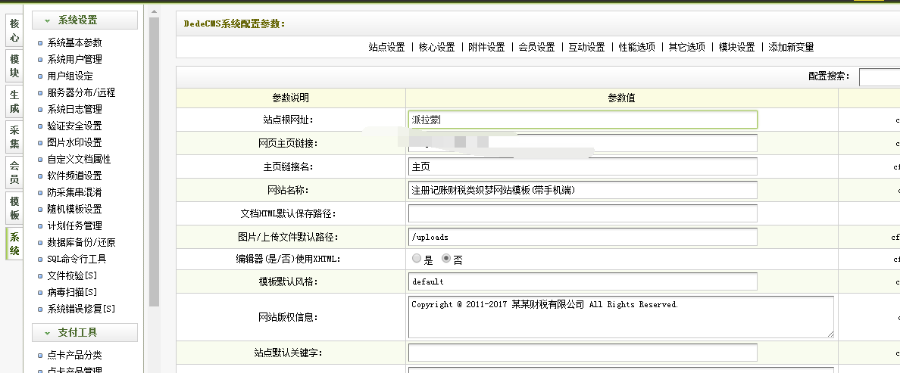Viewport: 900px width, 373px height.
Task: Switch to 性能选项 config tab
Action: [x=637, y=48]
